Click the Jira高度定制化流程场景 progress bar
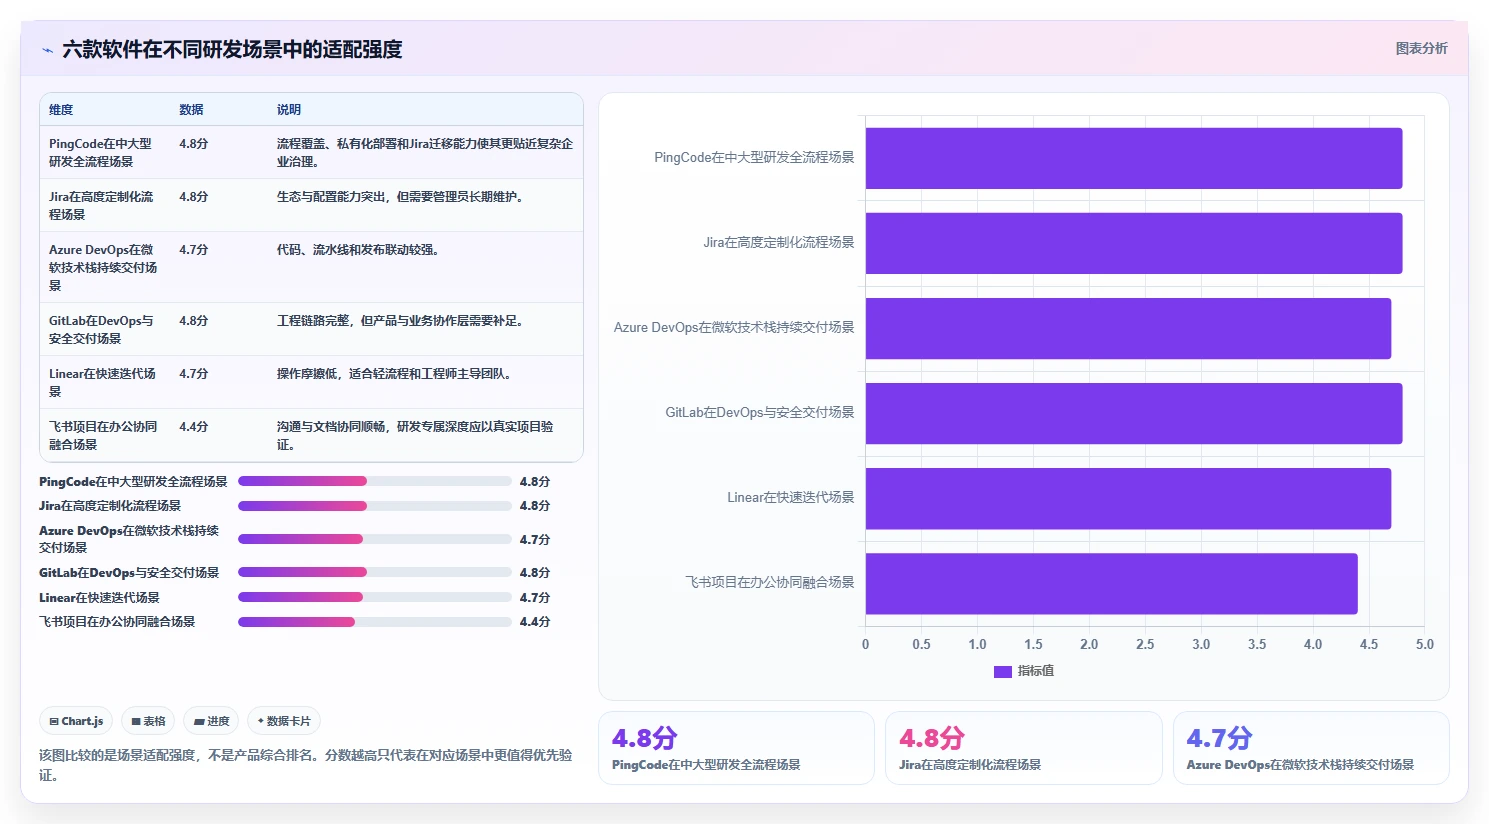 (375, 506)
